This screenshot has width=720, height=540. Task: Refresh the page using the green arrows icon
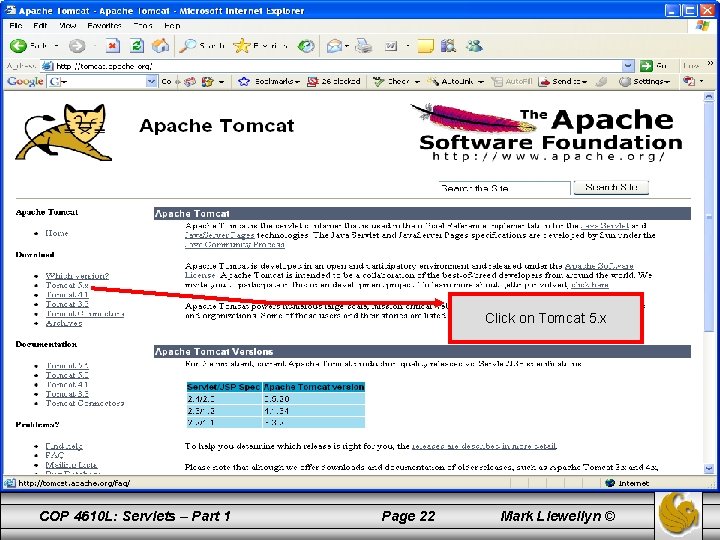pyautogui.click(x=137, y=45)
